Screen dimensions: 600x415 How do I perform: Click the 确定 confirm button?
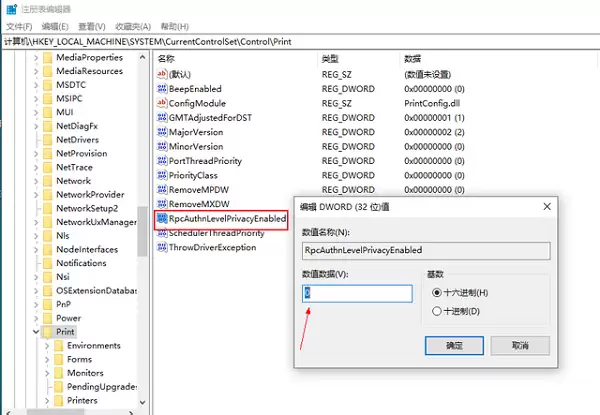tap(454, 345)
